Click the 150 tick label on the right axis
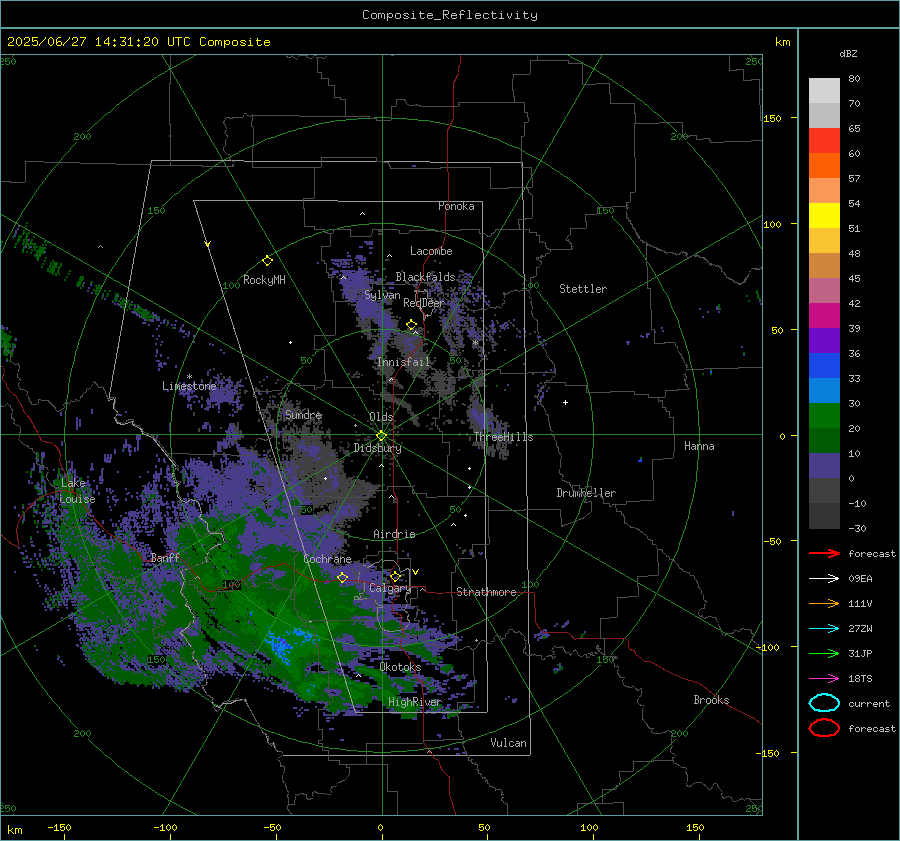This screenshot has width=900, height=841. point(773,118)
